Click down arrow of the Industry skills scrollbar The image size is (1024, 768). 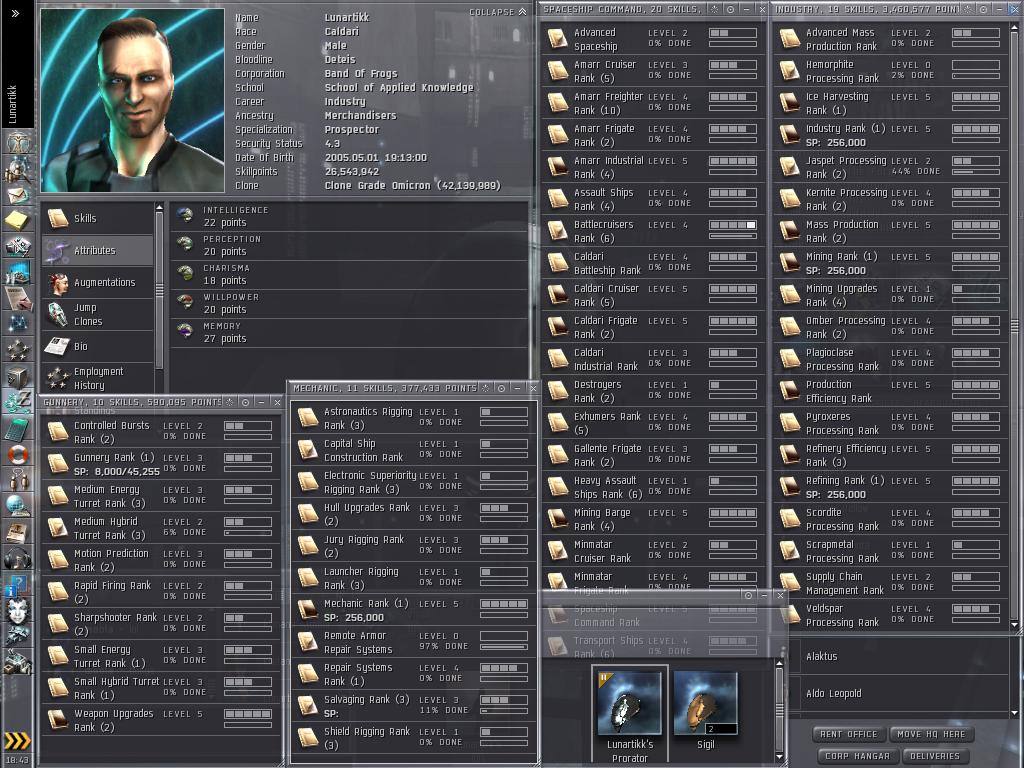click(x=1014, y=625)
